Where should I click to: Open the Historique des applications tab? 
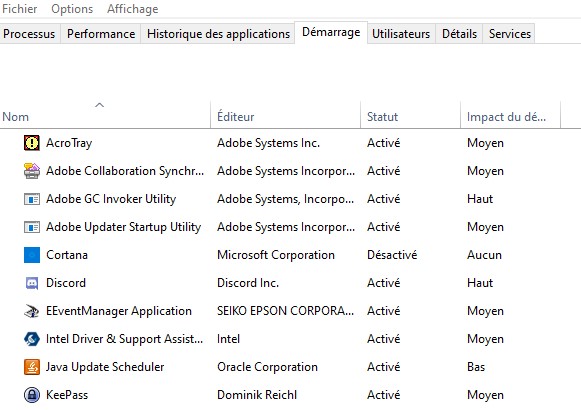(x=218, y=34)
